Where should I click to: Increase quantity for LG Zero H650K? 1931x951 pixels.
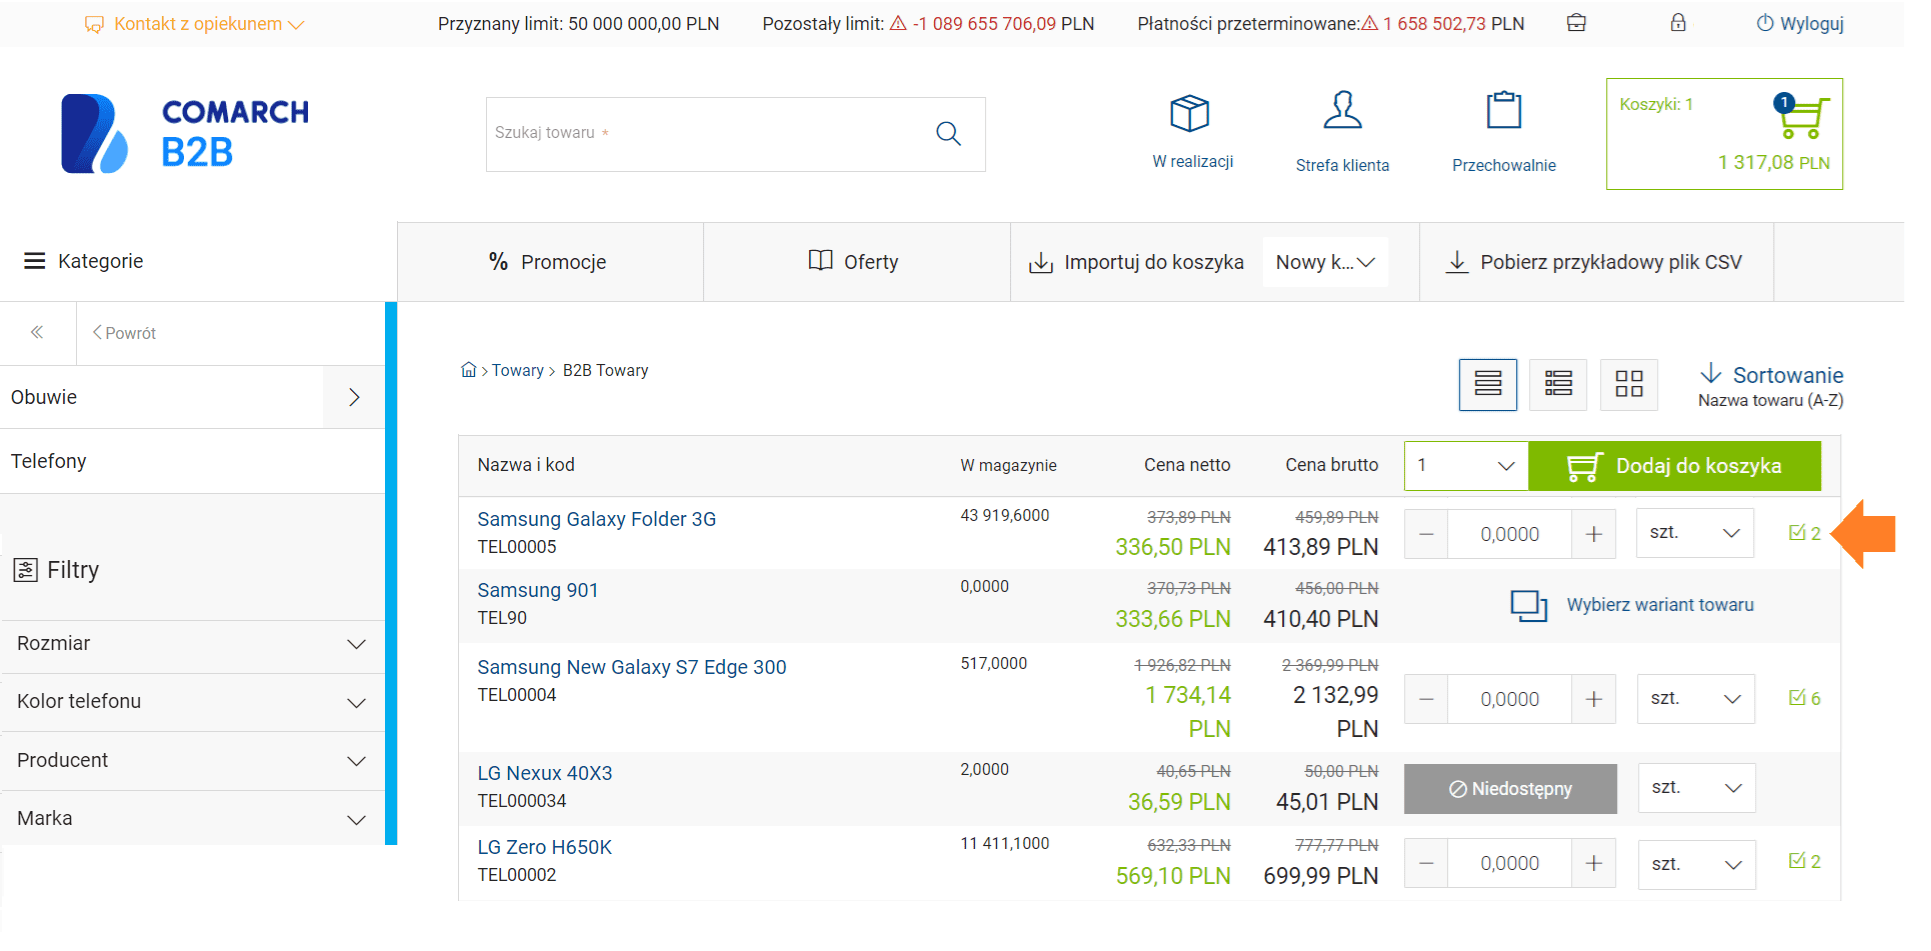point(1594,864)
